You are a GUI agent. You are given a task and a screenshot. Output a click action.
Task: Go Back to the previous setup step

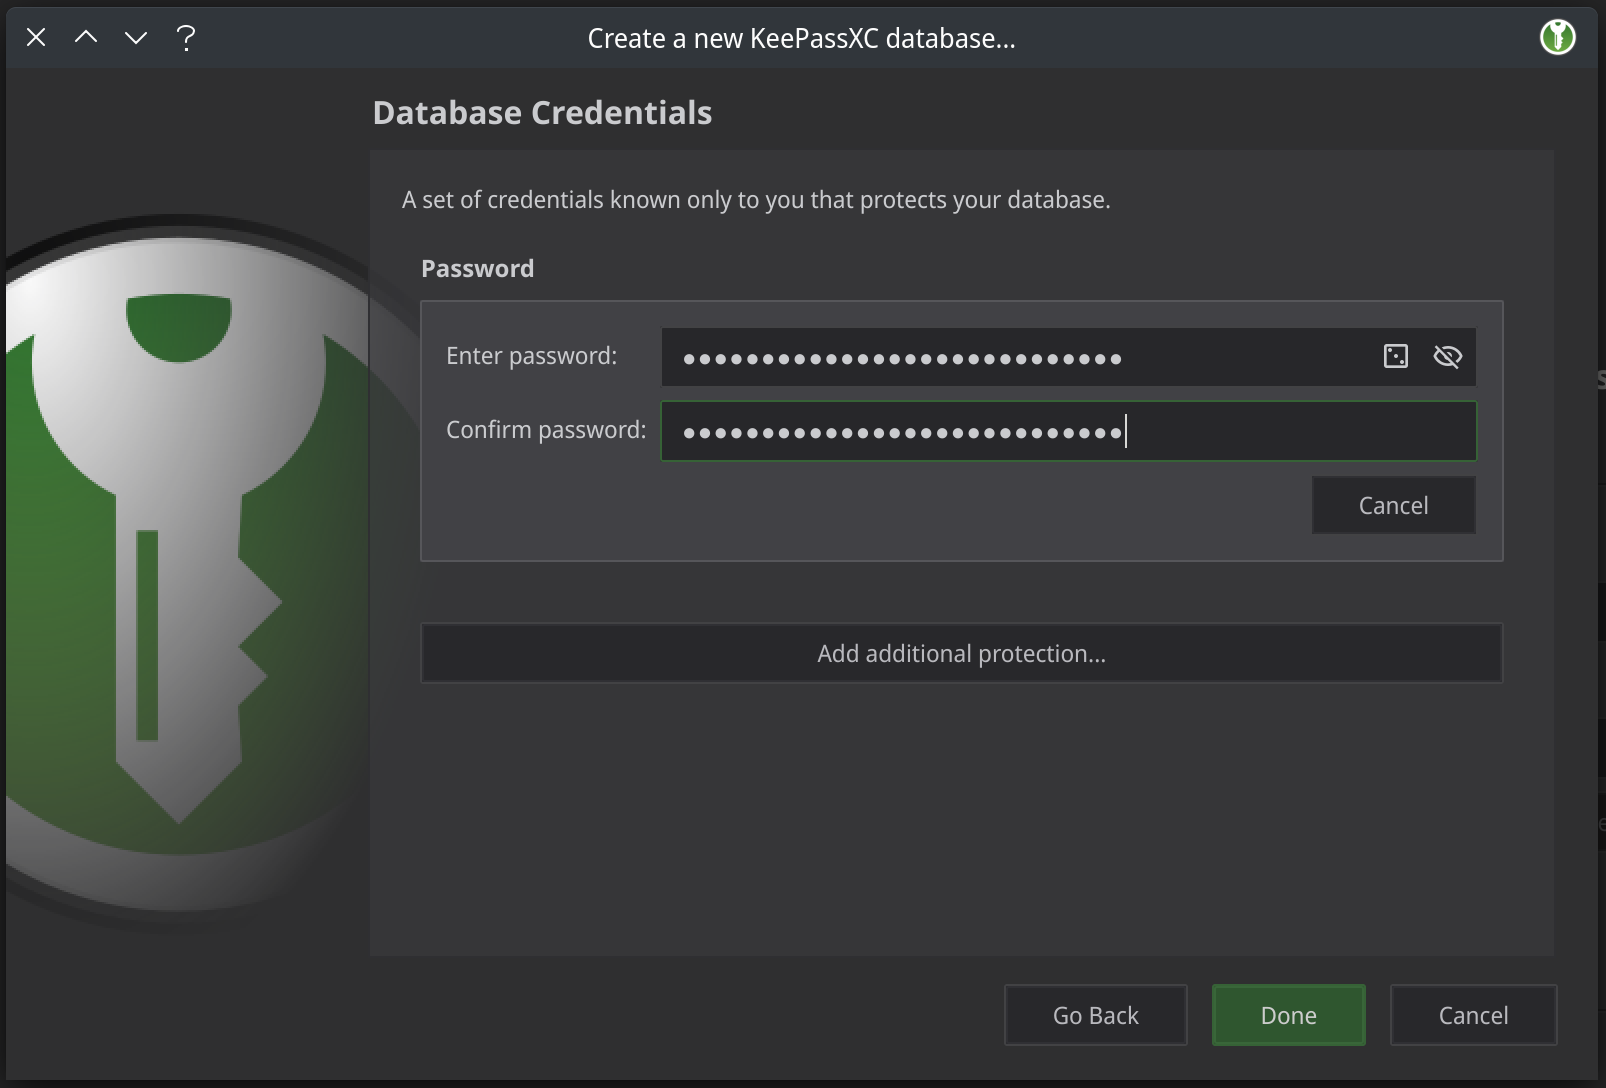(1095, 1014)
